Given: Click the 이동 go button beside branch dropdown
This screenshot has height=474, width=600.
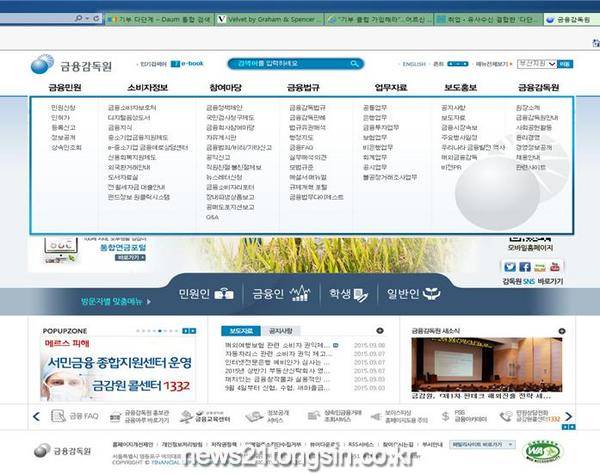Looking at the screenshot, I should click(565, 64).
